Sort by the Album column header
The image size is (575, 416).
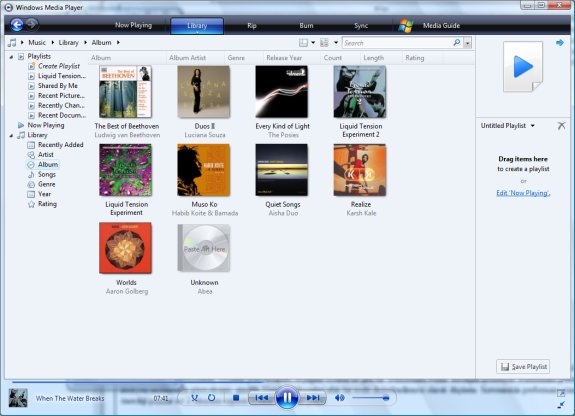(101, 58)
